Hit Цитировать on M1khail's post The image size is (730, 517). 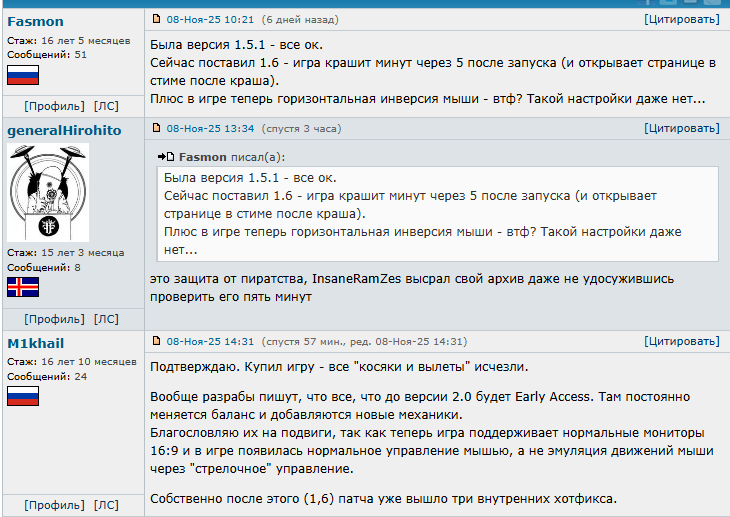coord(681,341)
